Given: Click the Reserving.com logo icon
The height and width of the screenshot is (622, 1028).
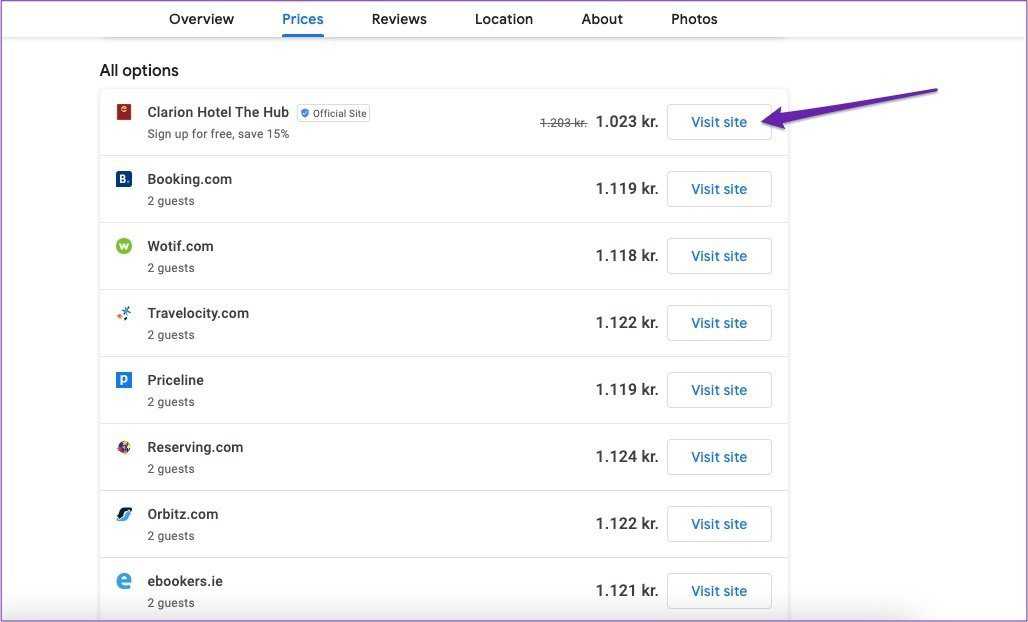Looking at the screenshot, I should (124, 447).
